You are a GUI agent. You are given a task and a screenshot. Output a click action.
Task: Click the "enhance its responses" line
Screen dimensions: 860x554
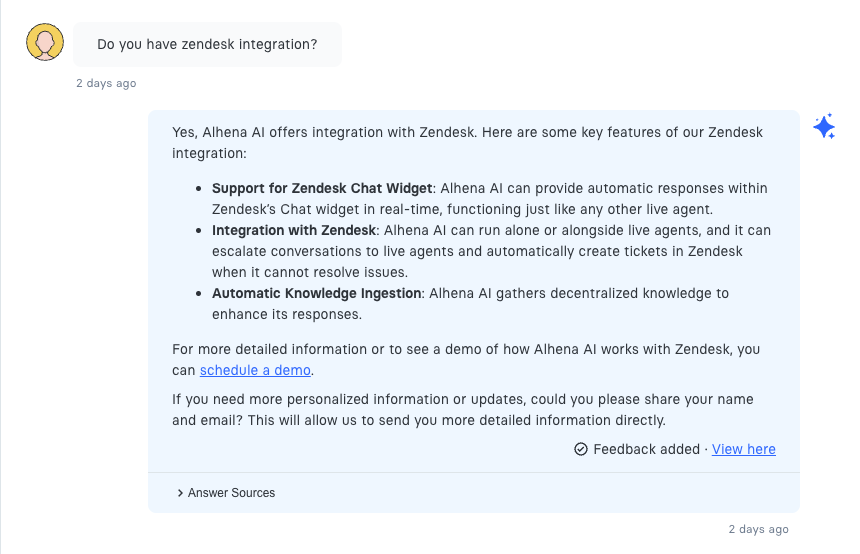pyautogui.click(x=286, y=314)
